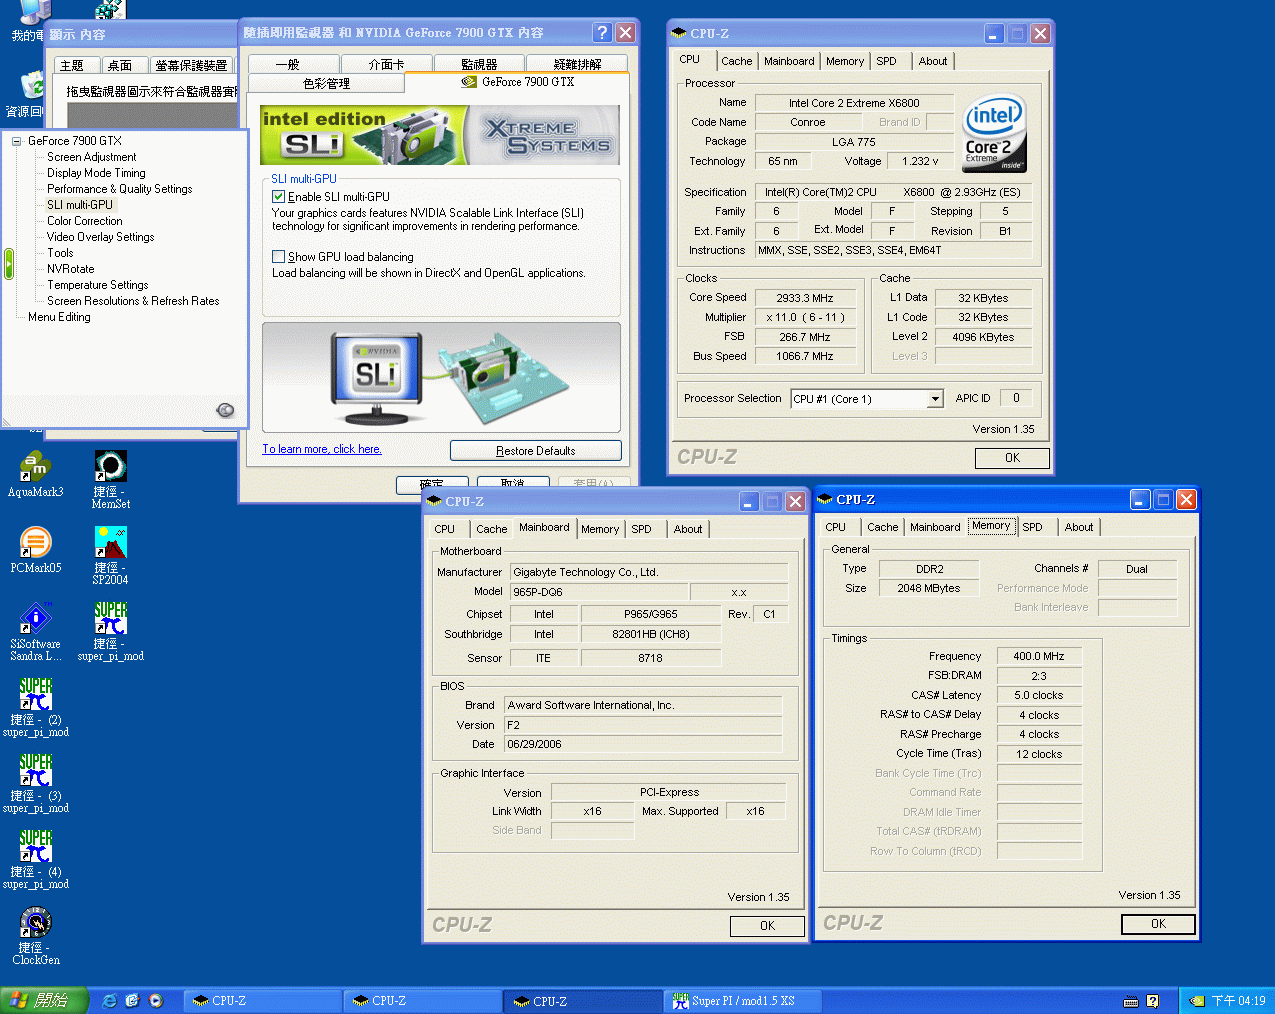Switch to GeForce 7900 GTX tab
Screen dimensions: 1275x1014
[x=516, y=82]
